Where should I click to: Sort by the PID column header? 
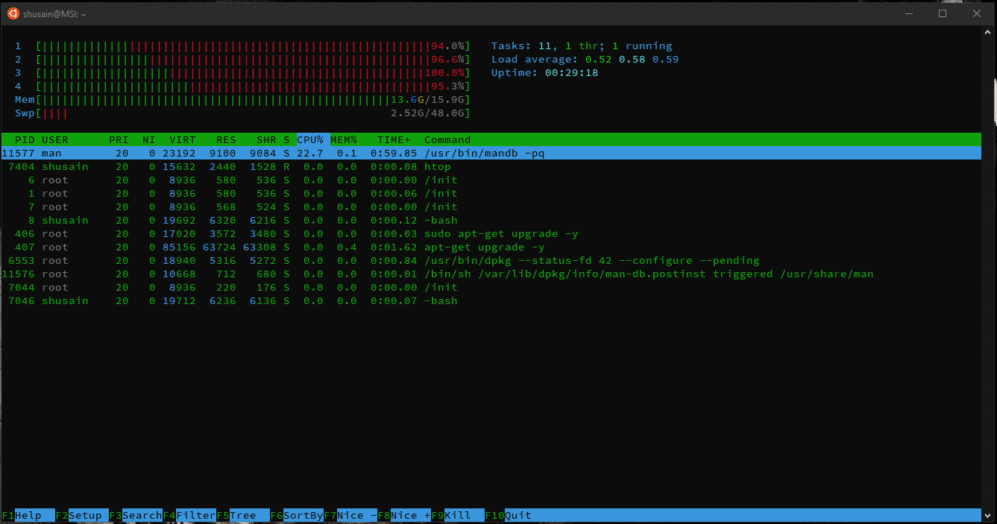pyautogui.click(x=25, y=140)
